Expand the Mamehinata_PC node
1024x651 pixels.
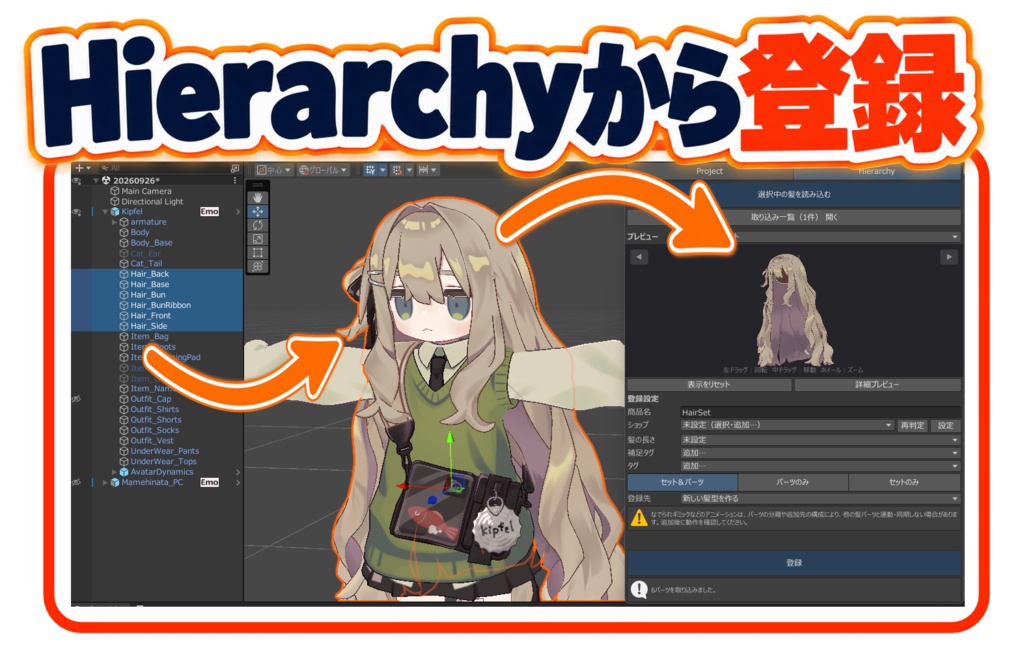105,483
